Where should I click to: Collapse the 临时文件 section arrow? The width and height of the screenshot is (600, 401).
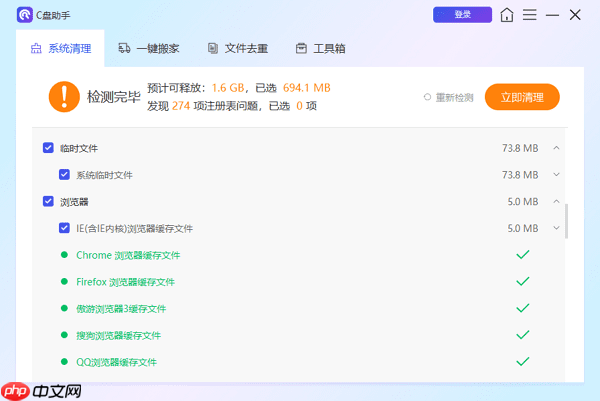[x=556, y=148]
